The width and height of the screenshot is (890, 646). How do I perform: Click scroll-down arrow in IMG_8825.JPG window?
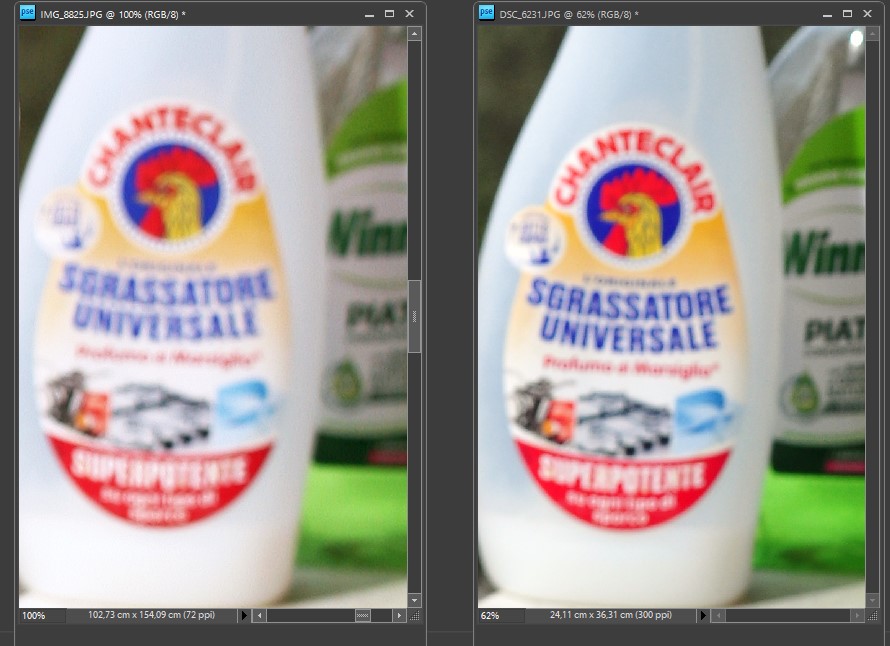414,600
